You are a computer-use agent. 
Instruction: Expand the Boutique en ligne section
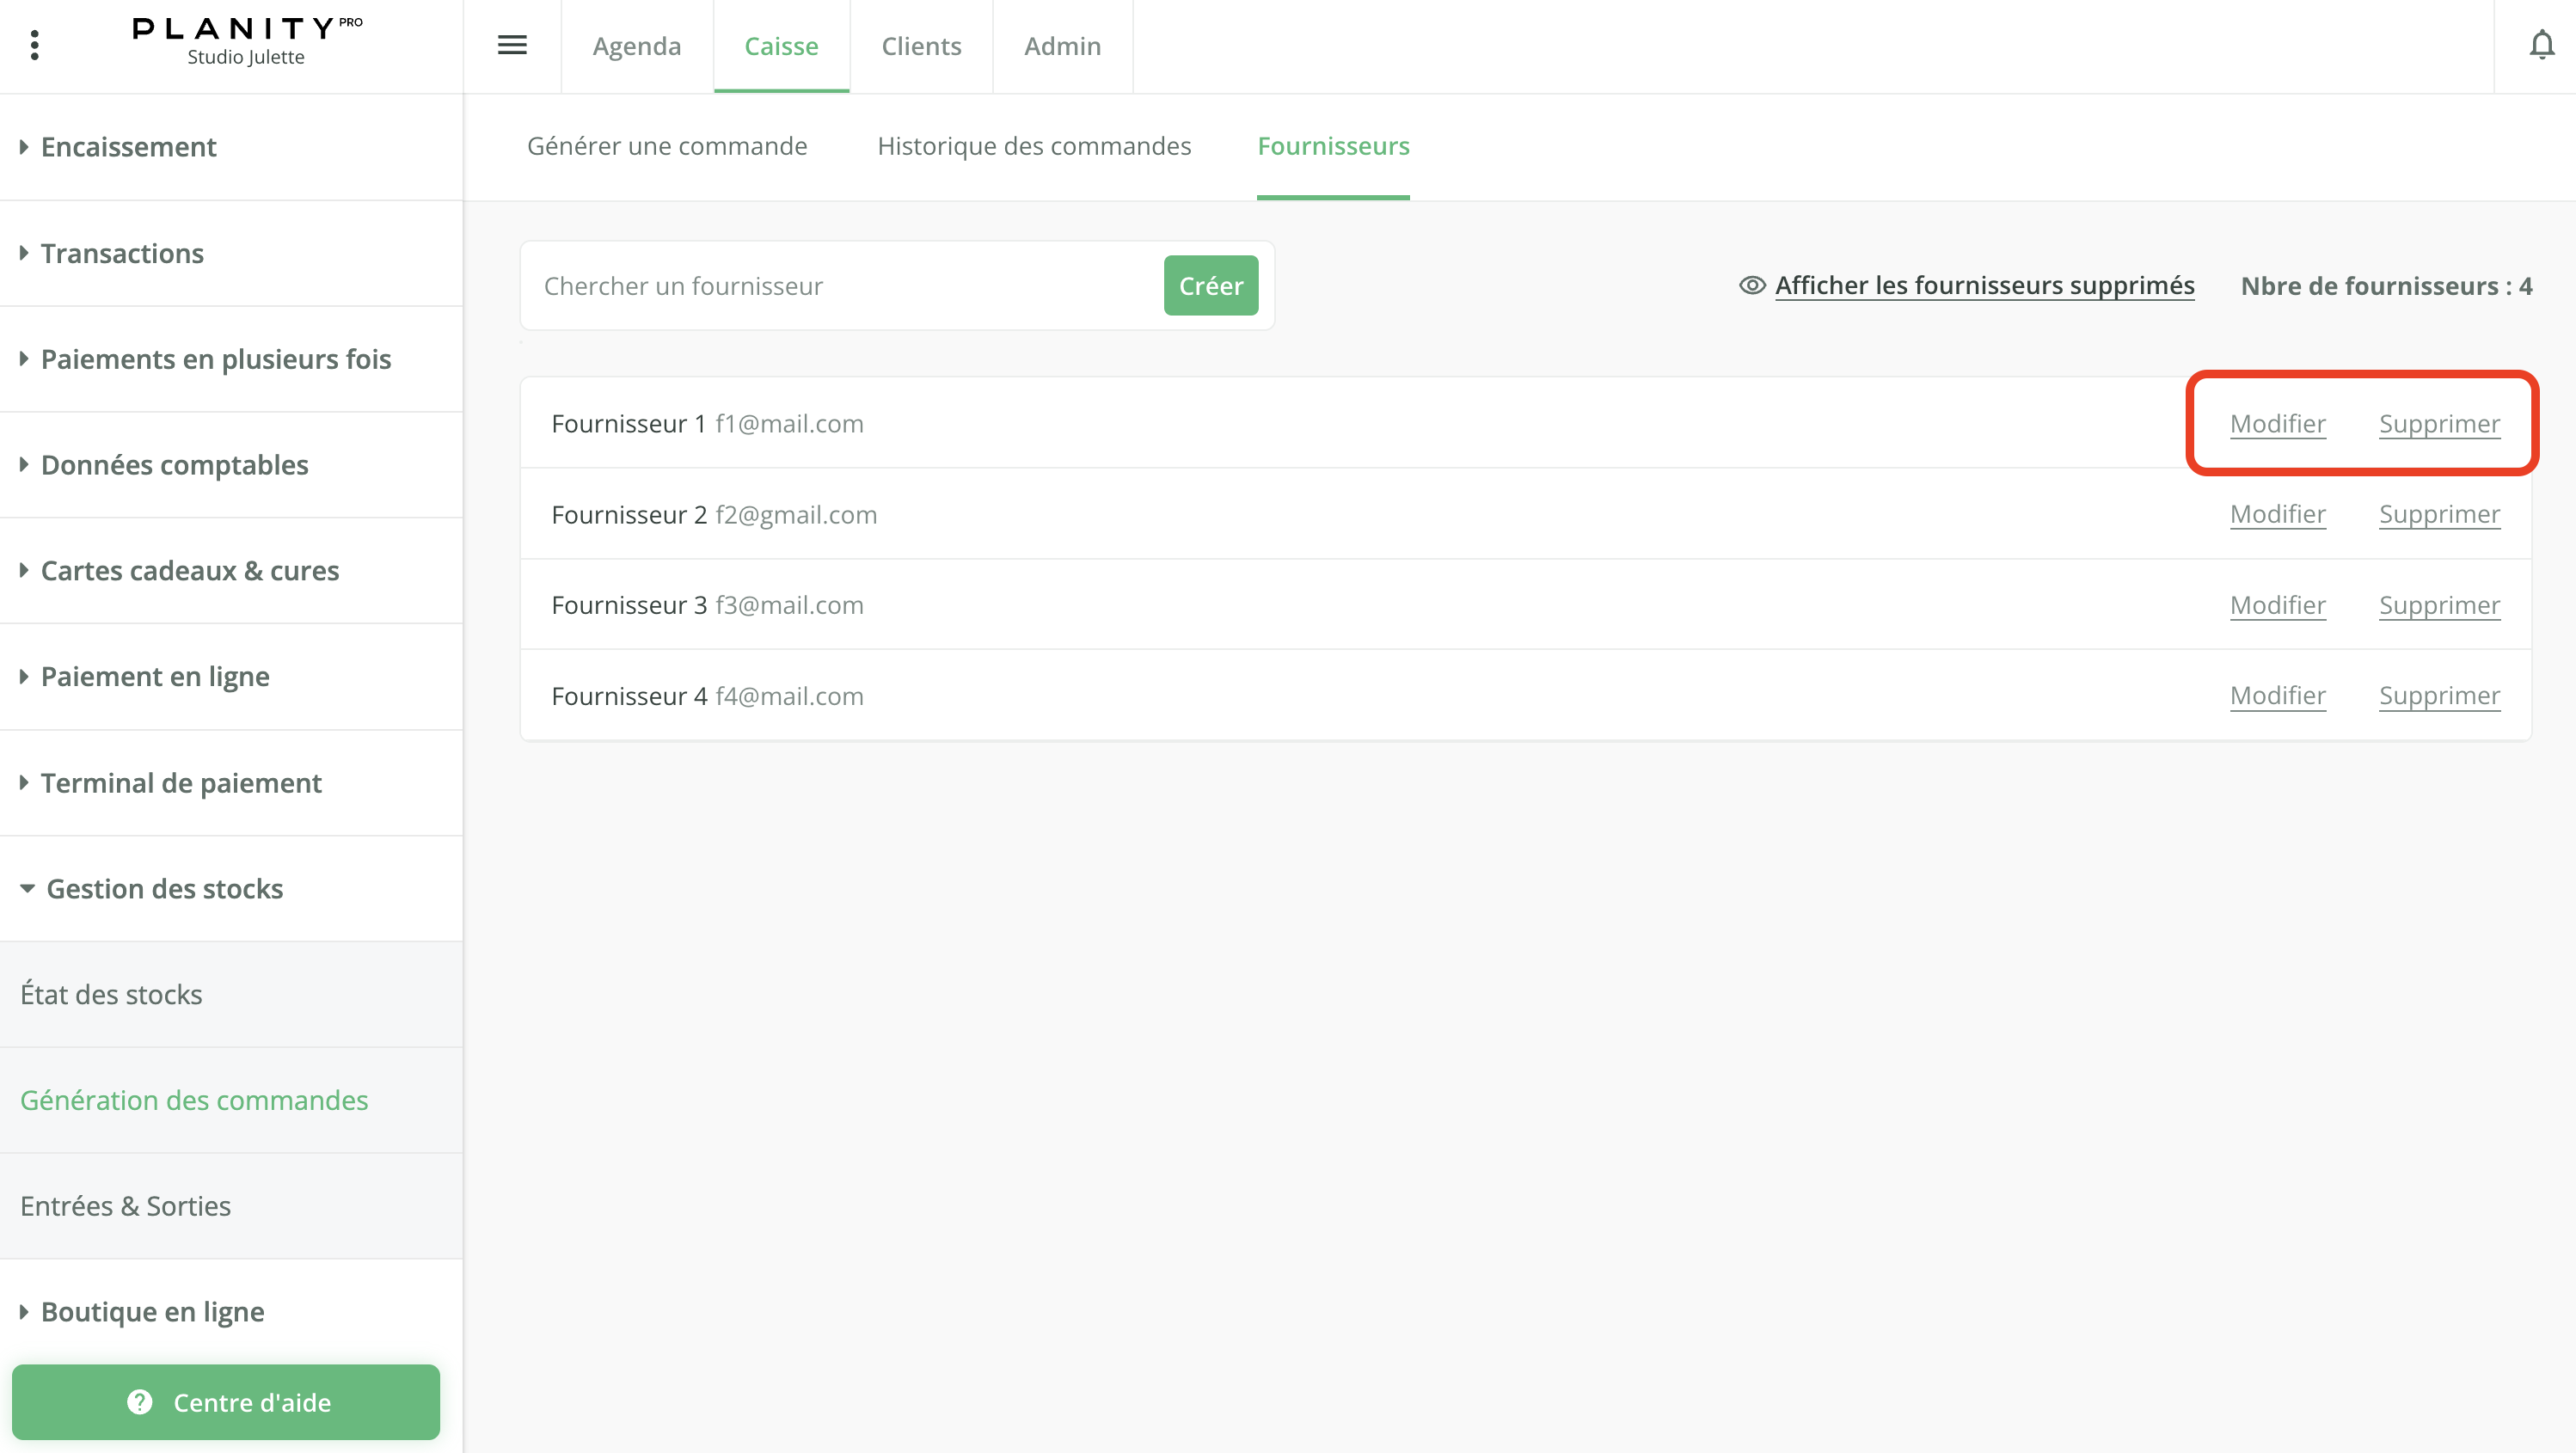[x=152, y=1311]
